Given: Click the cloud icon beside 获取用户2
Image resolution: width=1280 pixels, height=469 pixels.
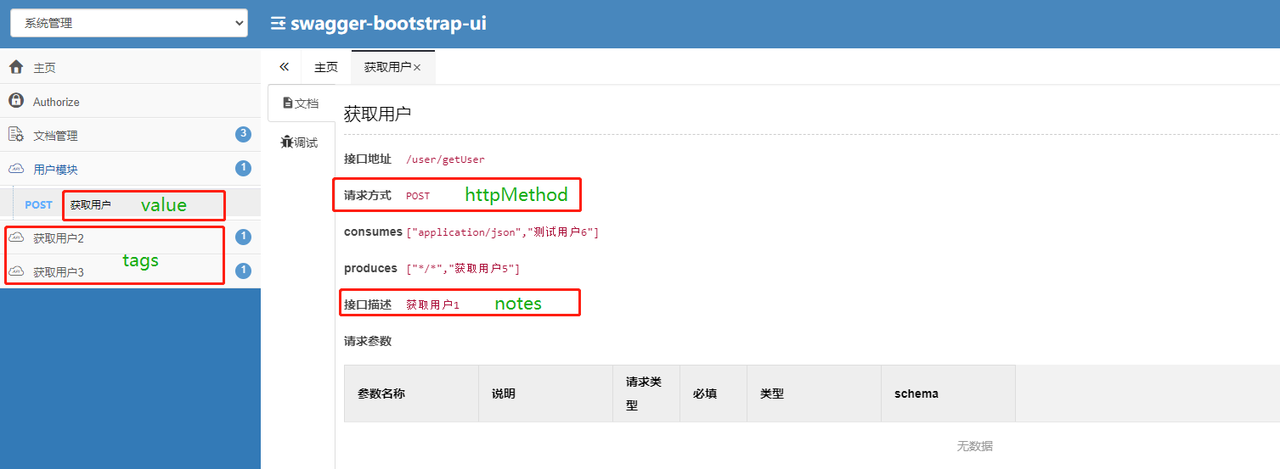Looking at the screenshot, I should (15, 238).
